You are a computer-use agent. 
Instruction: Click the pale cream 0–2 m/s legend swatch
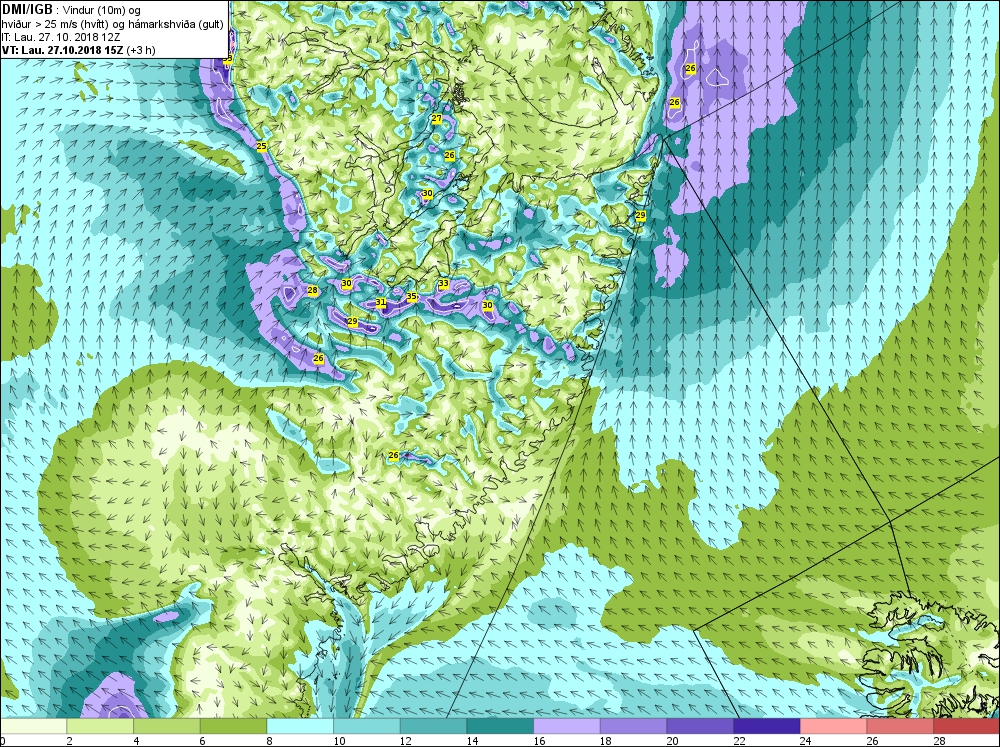tap(33, 726)
